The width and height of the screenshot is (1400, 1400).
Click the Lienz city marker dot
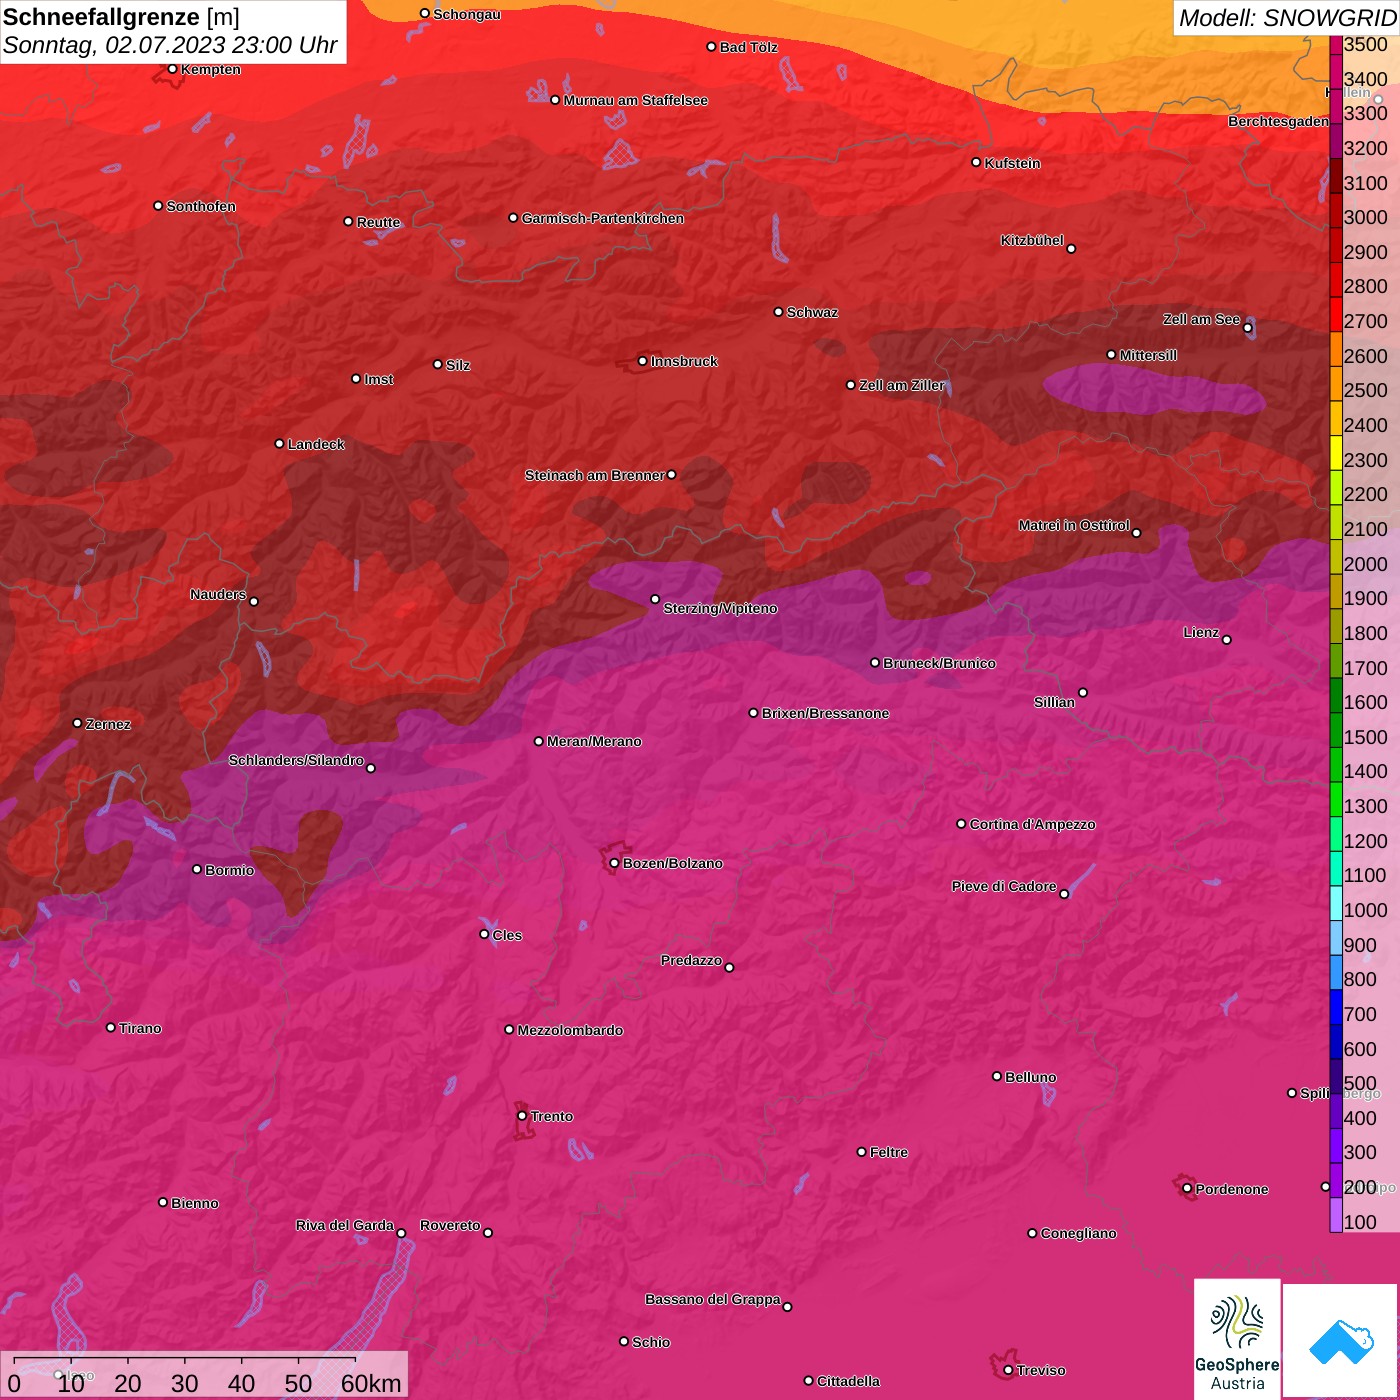[x=1227, y=640]
